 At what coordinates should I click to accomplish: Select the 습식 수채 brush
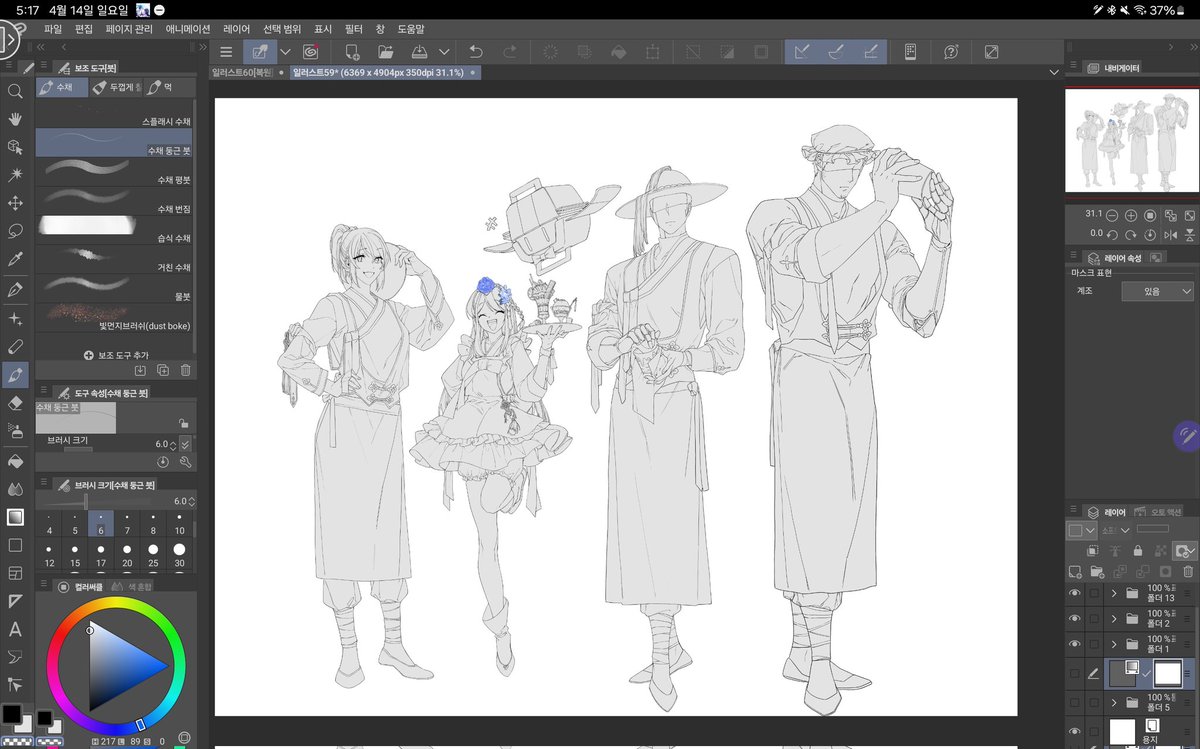point(115,232)
